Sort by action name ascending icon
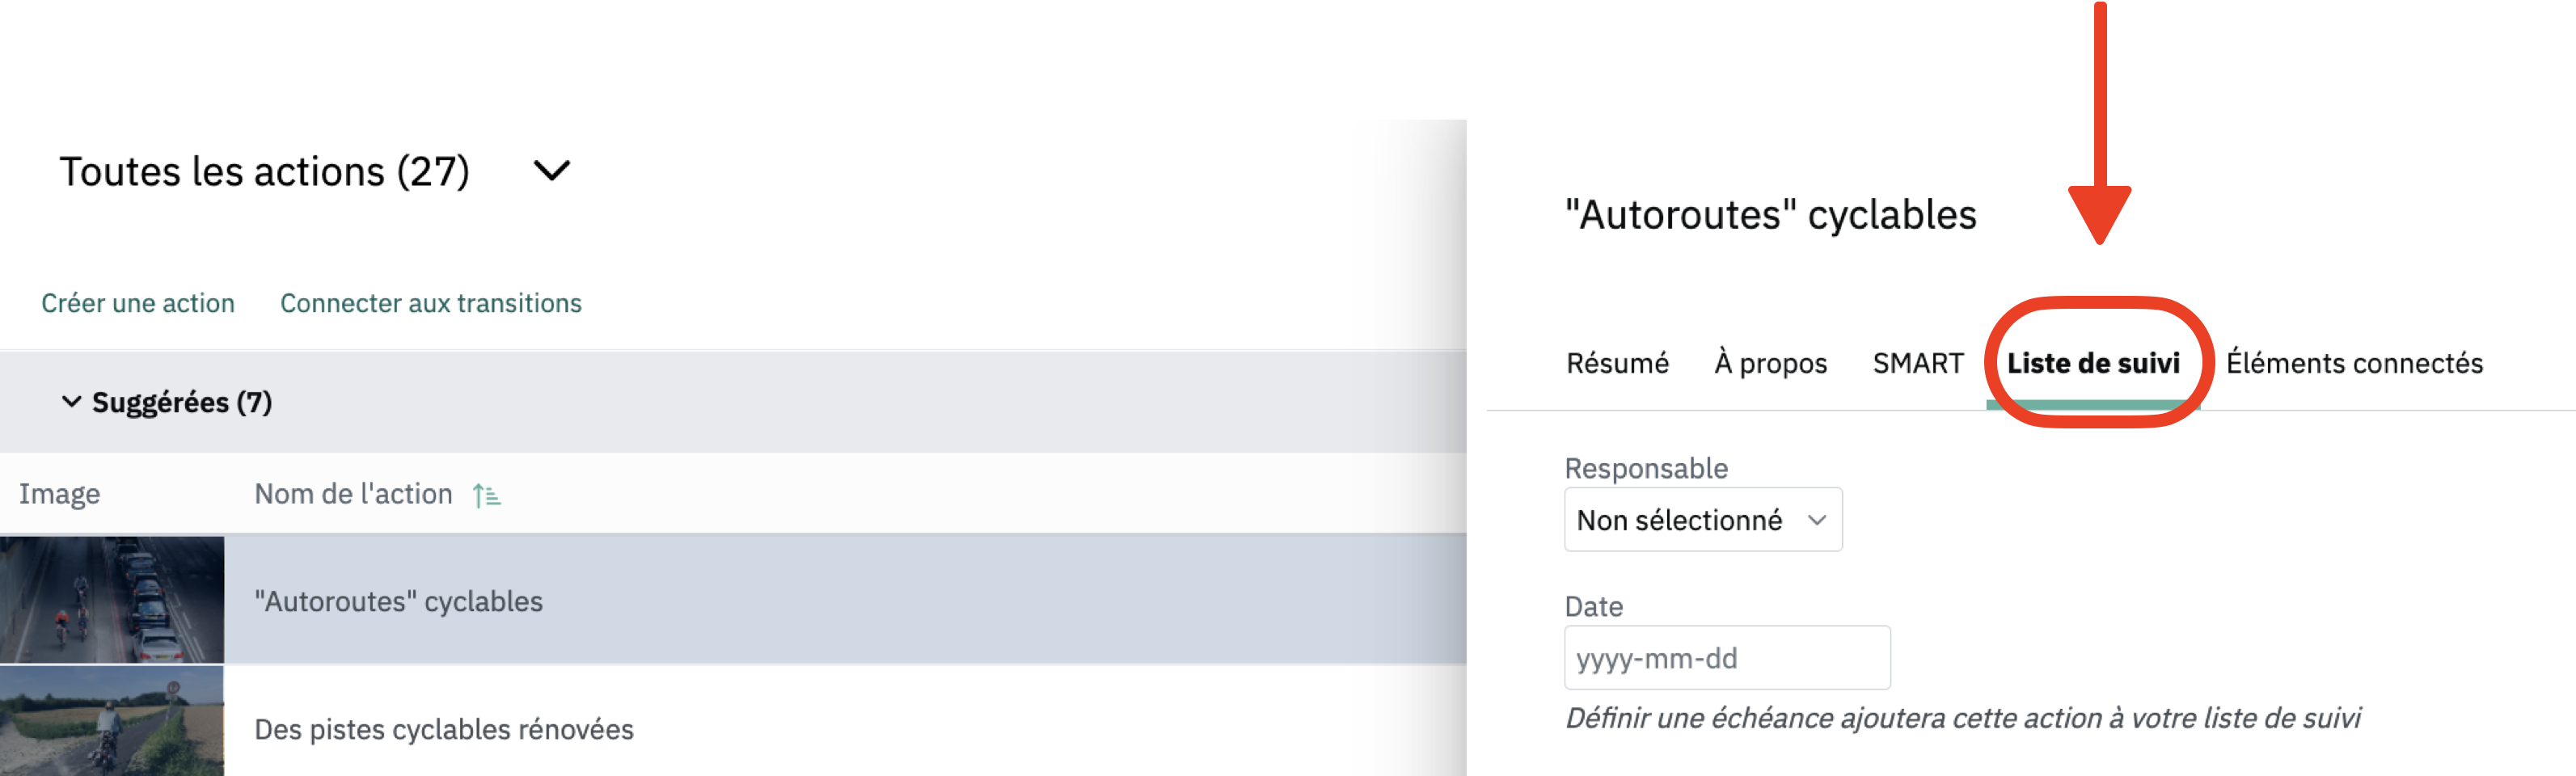This screenshot has width=2576, height=776. pos(487,495)
